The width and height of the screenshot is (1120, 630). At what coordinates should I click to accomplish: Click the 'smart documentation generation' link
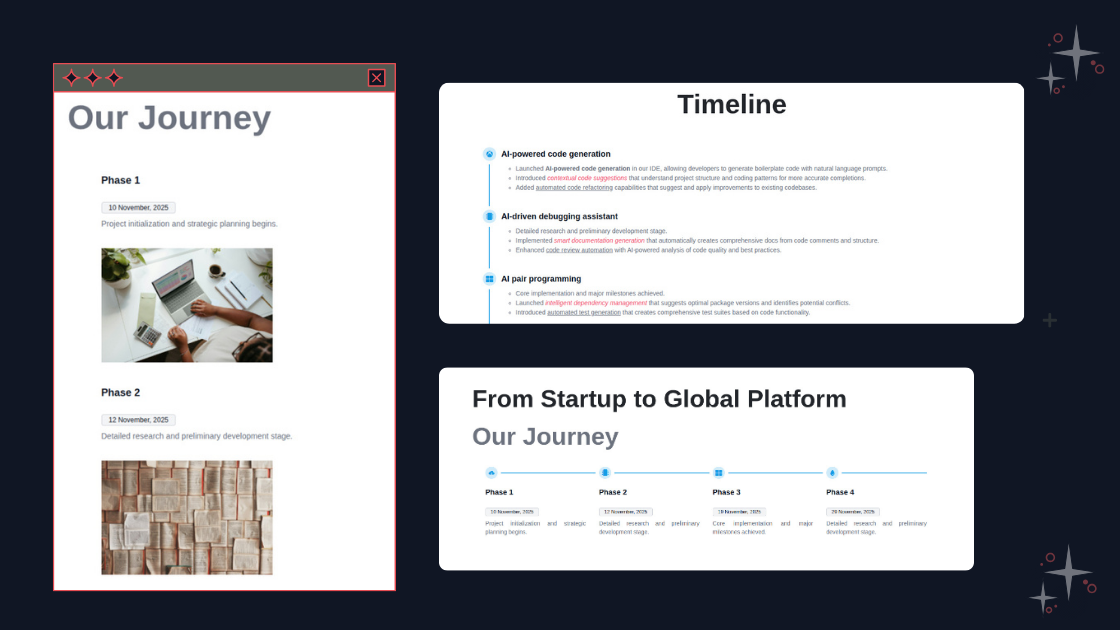point(599,241)
